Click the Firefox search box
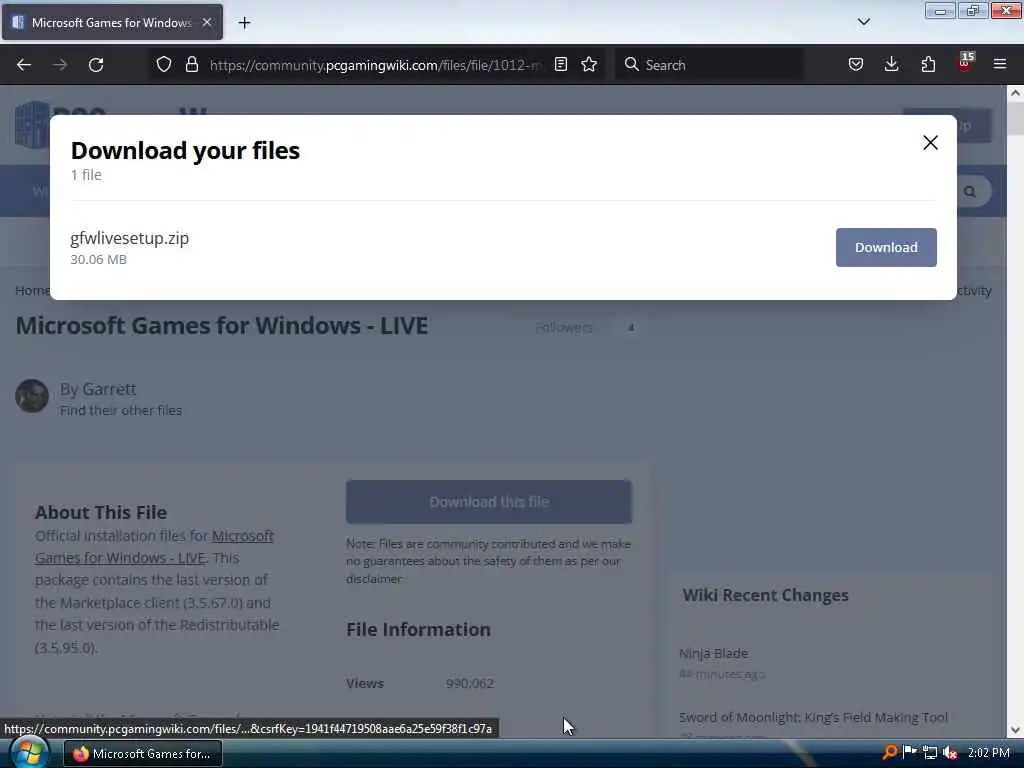Screen dimensions: 1024x768 pos(709,65)
